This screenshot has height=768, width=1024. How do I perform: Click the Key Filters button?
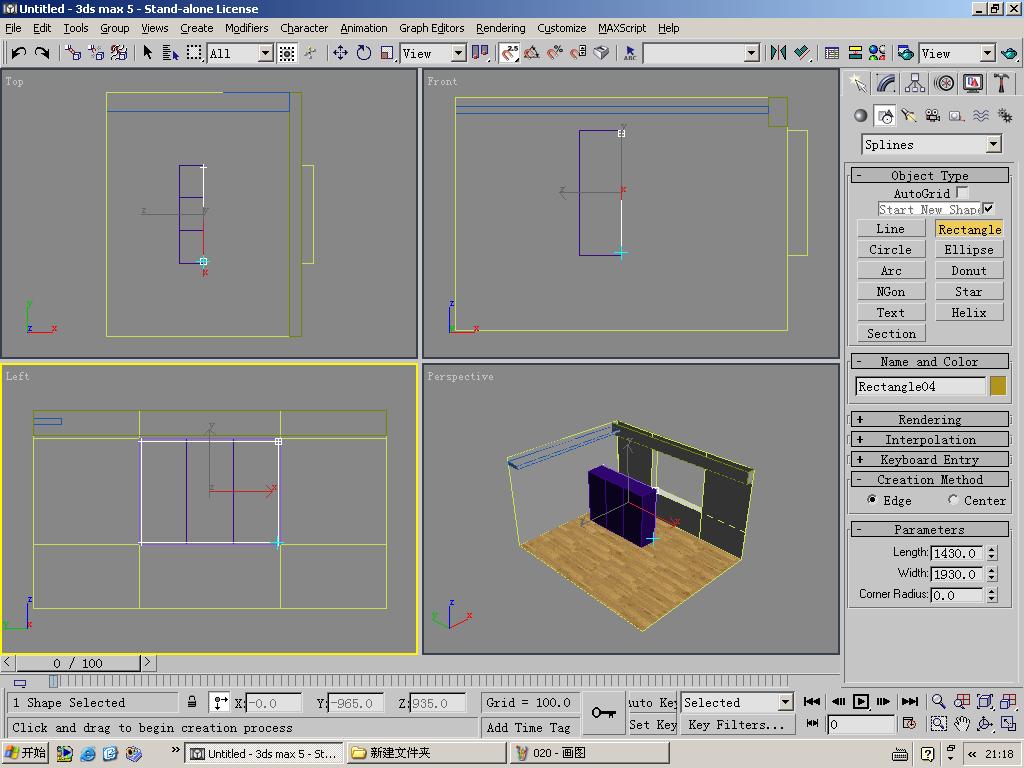point(736,725)
